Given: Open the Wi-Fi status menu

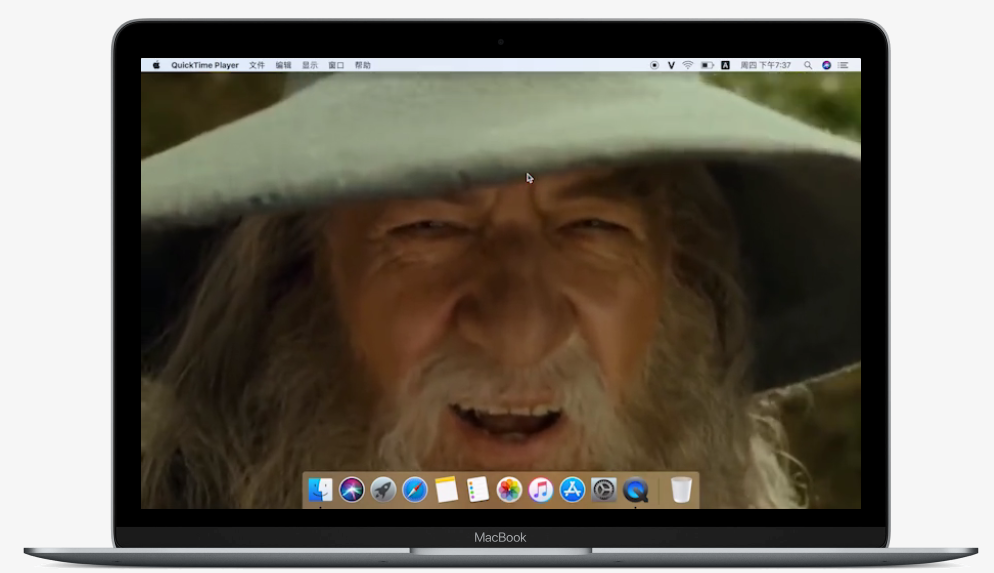Looking at the screenshot, I should [688, 65].
